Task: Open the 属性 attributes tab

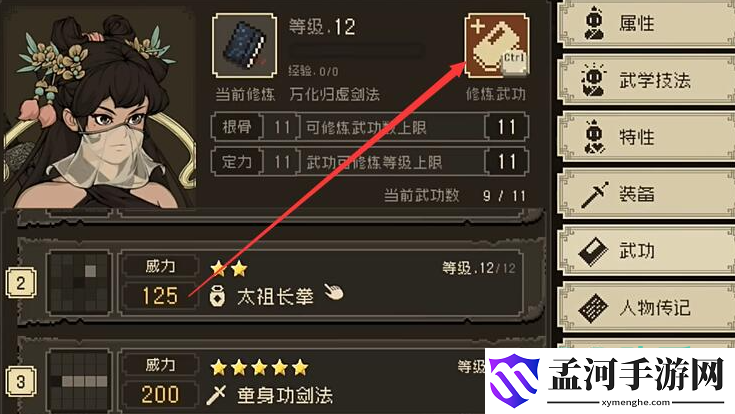Action: tap(647, 23)
